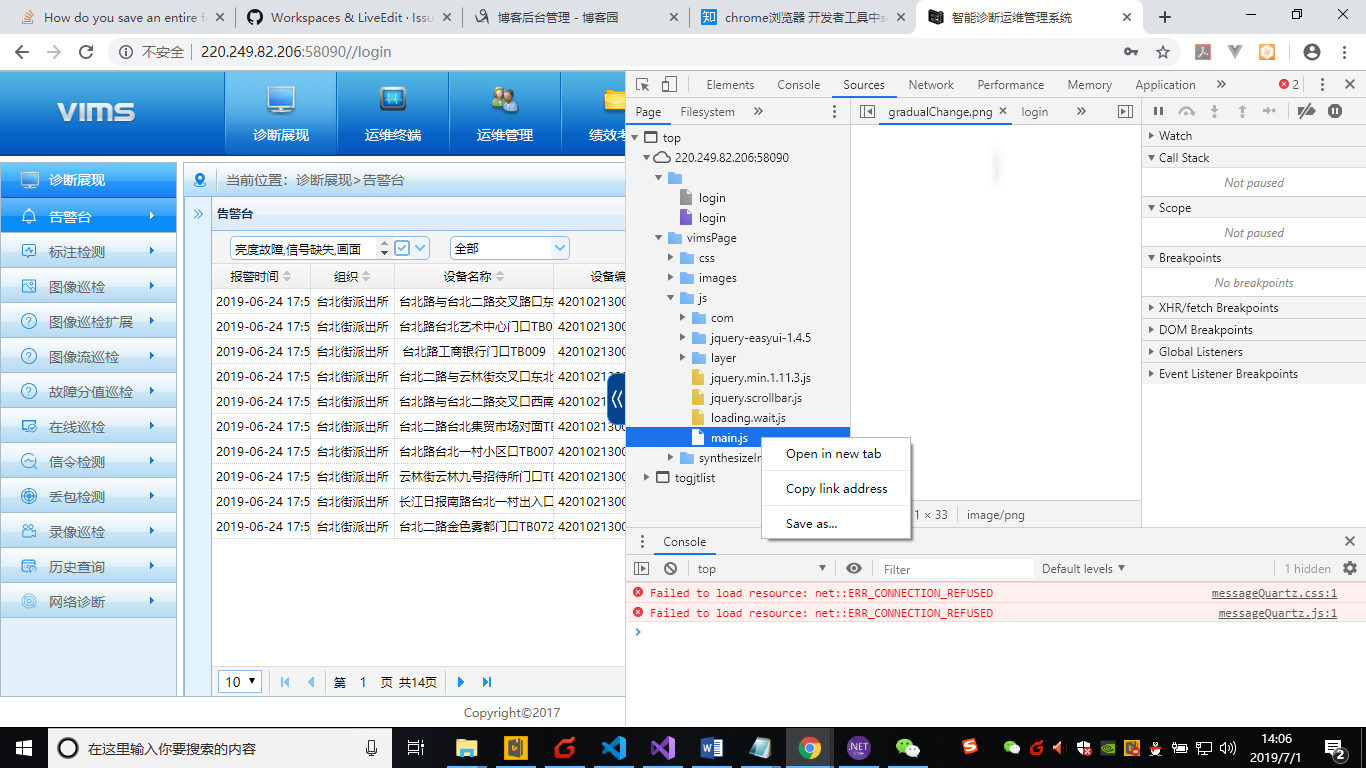Screen dimensions: 1366x768
Task: Select Save as... from the context menu
Action: tap(811, 523)
